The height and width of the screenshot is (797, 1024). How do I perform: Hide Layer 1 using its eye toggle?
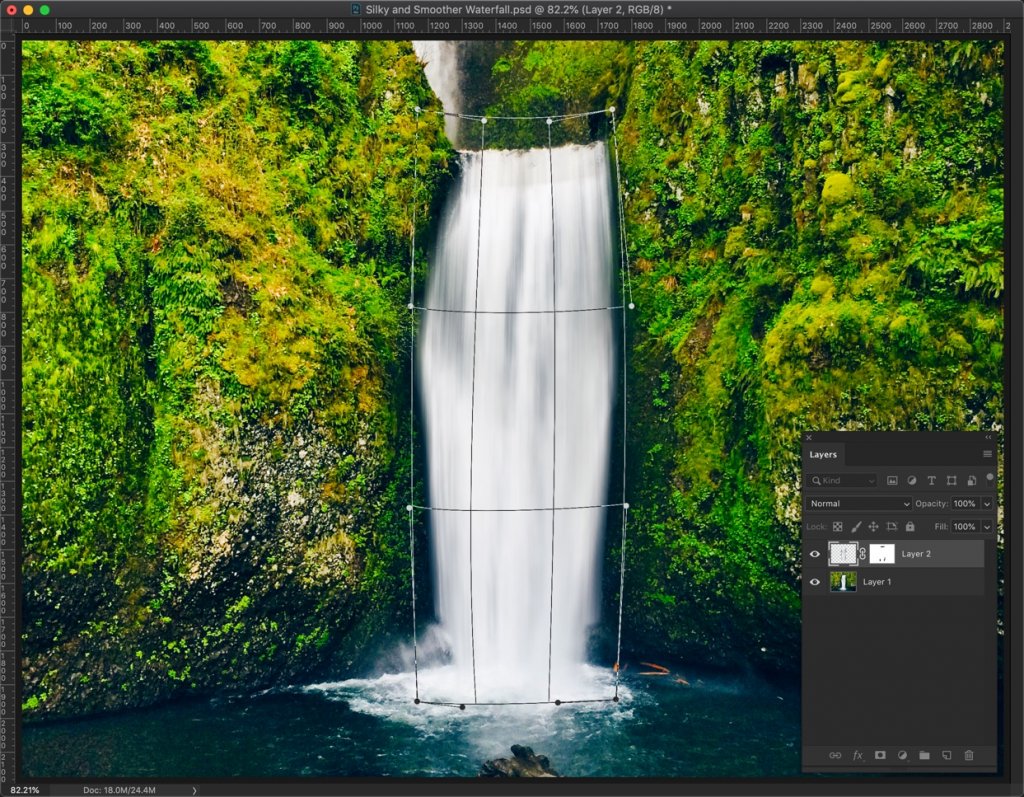point(815,581)
